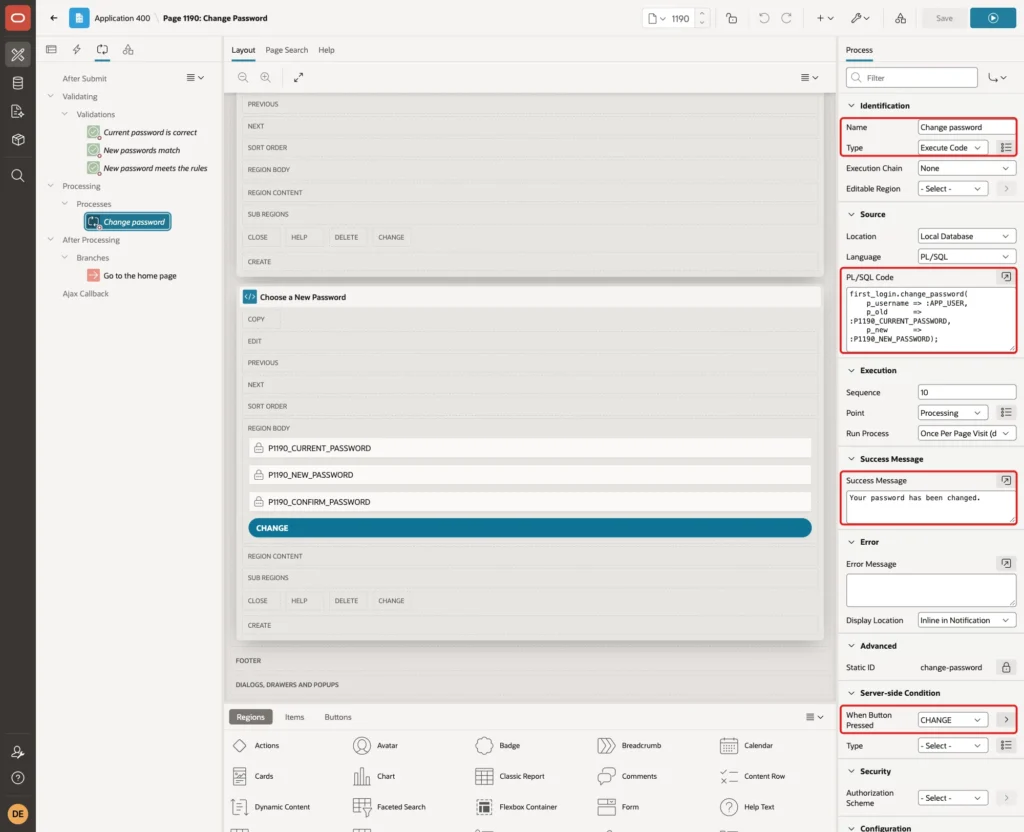The image size is (1024, 832).
Task: Switch to the Page Search tab
Action: coord(286,50)
